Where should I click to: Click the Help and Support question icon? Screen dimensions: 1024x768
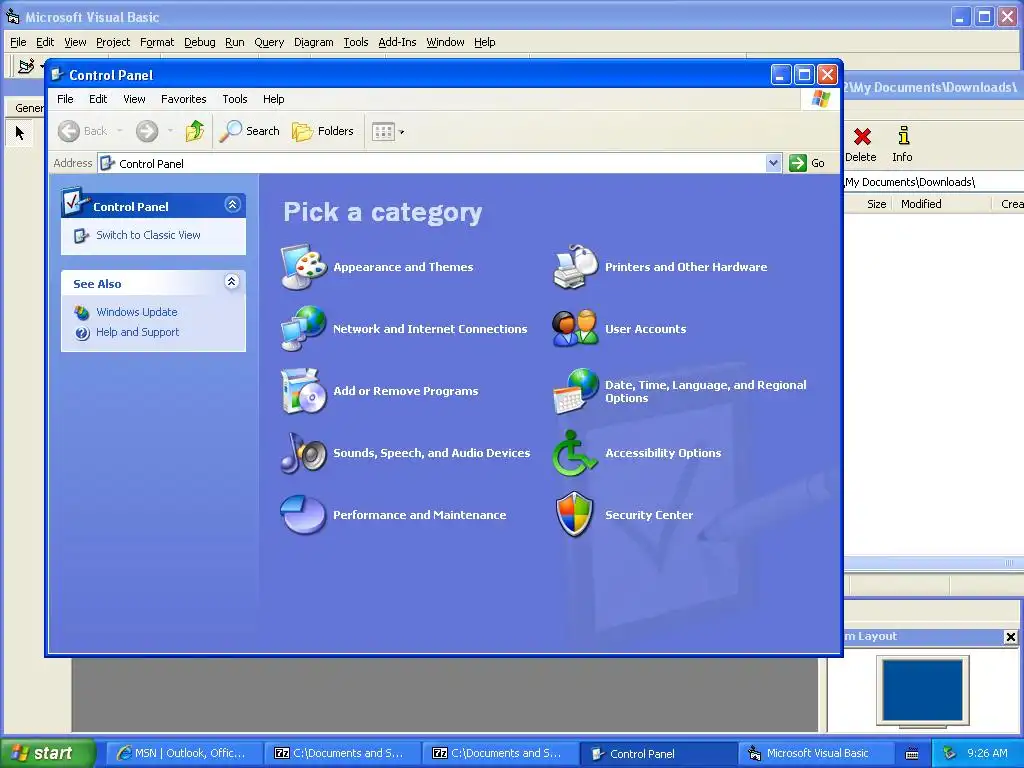click(82, 333)
